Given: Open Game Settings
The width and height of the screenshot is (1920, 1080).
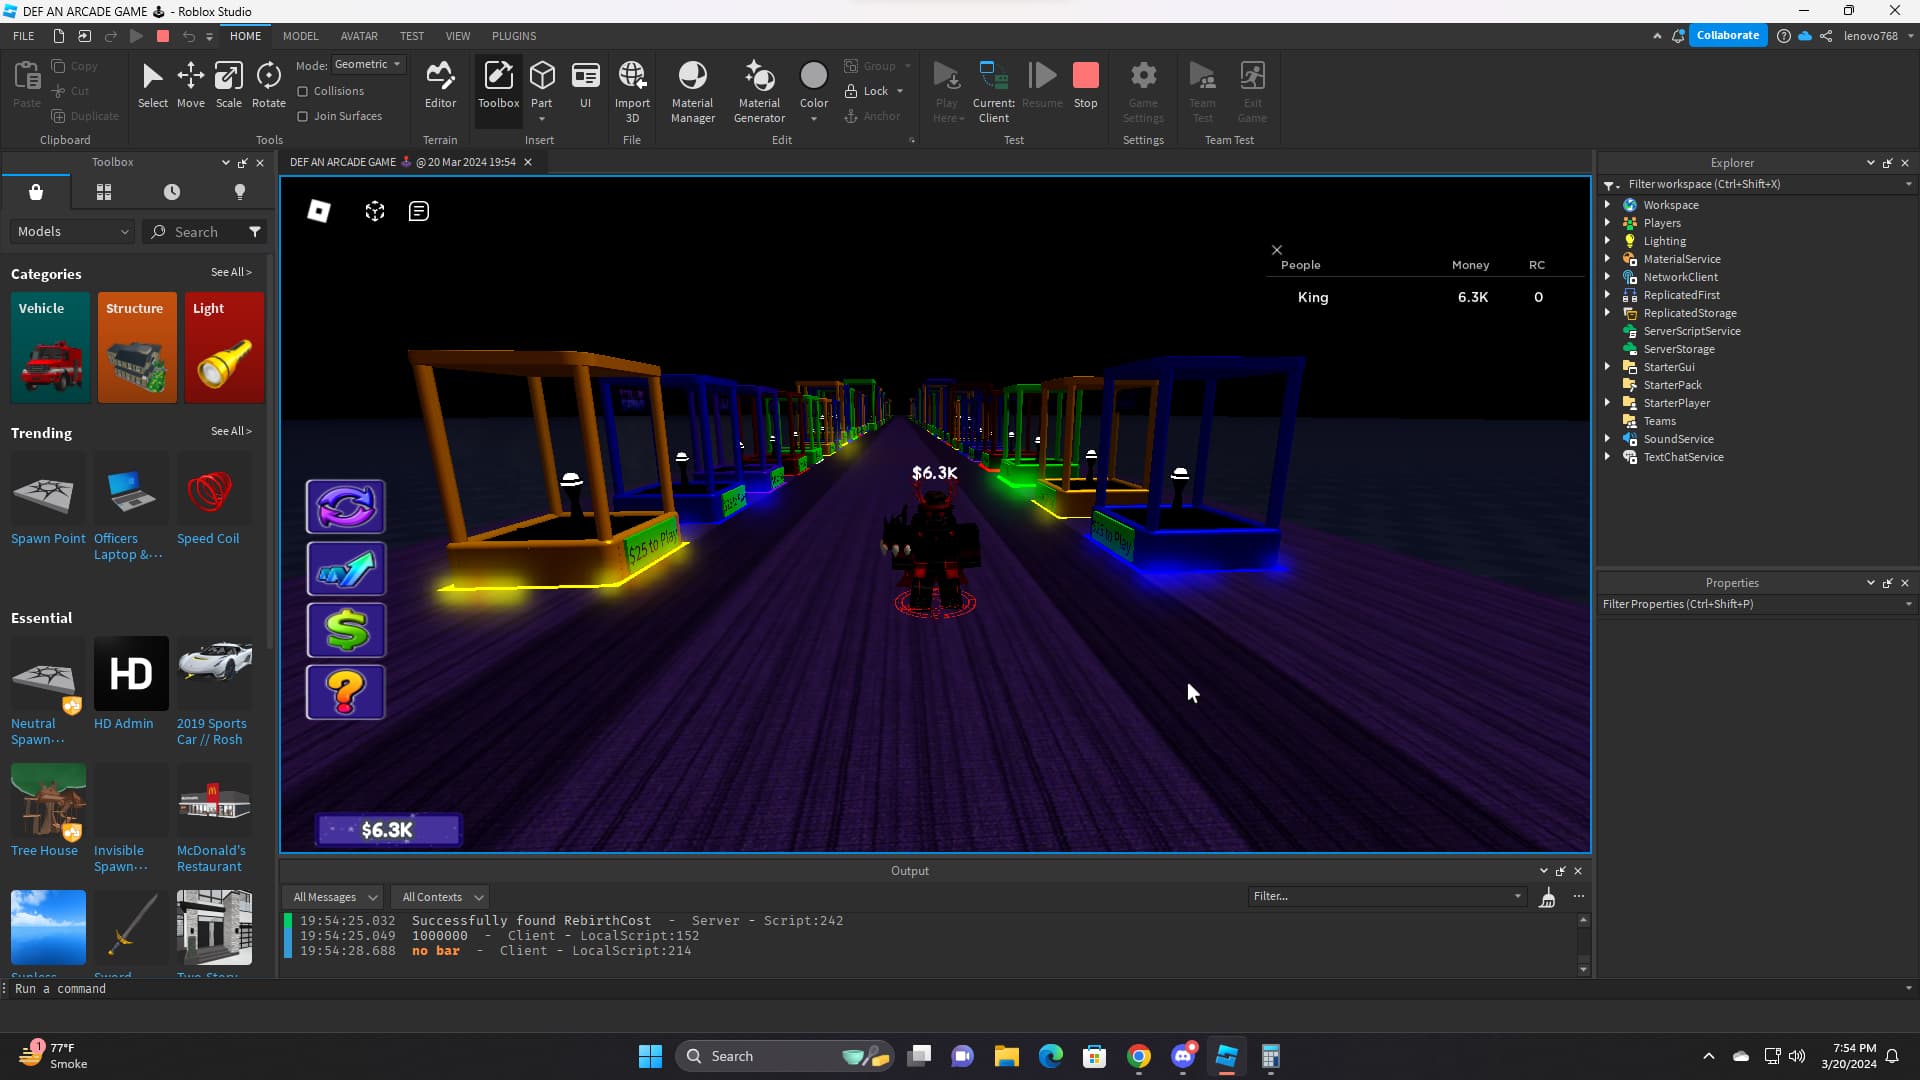Looking at the screenshot, I should (1143, 88).
